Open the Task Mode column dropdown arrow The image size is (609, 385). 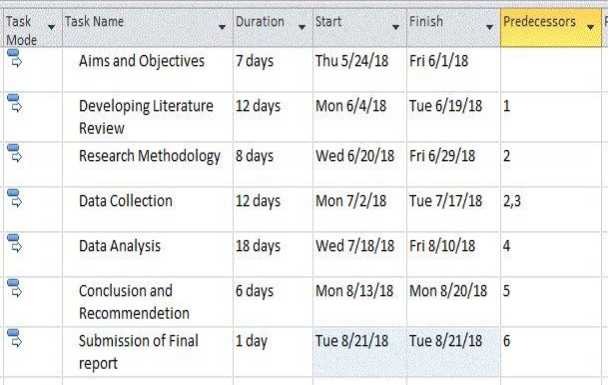(x=51, y=27)
